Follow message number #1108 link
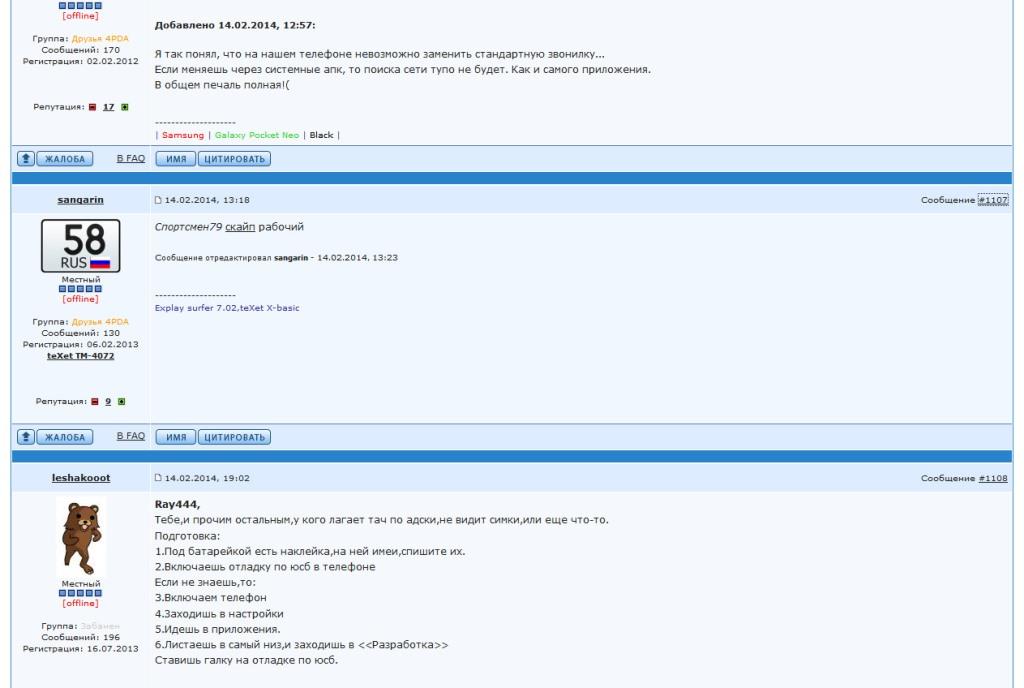 [992, 479]
